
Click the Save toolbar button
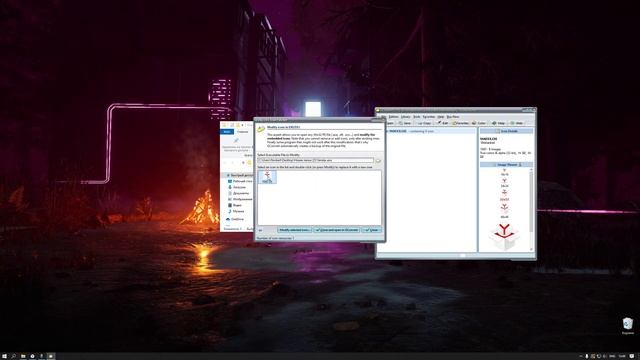click(405, 123)
